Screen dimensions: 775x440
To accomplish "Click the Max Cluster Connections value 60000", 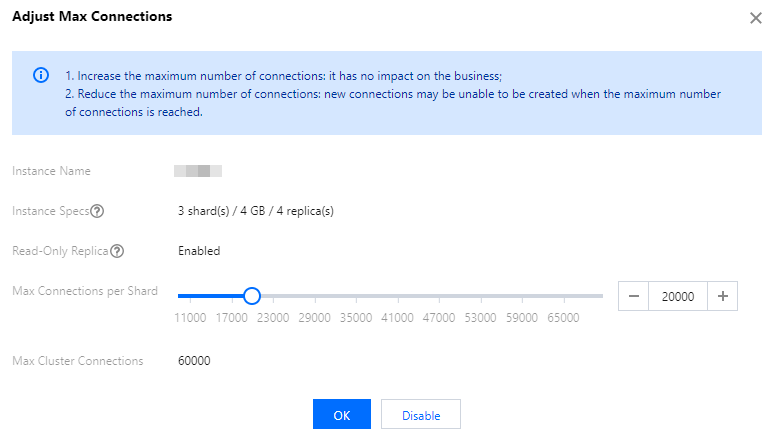I will [x=194, y=361].
